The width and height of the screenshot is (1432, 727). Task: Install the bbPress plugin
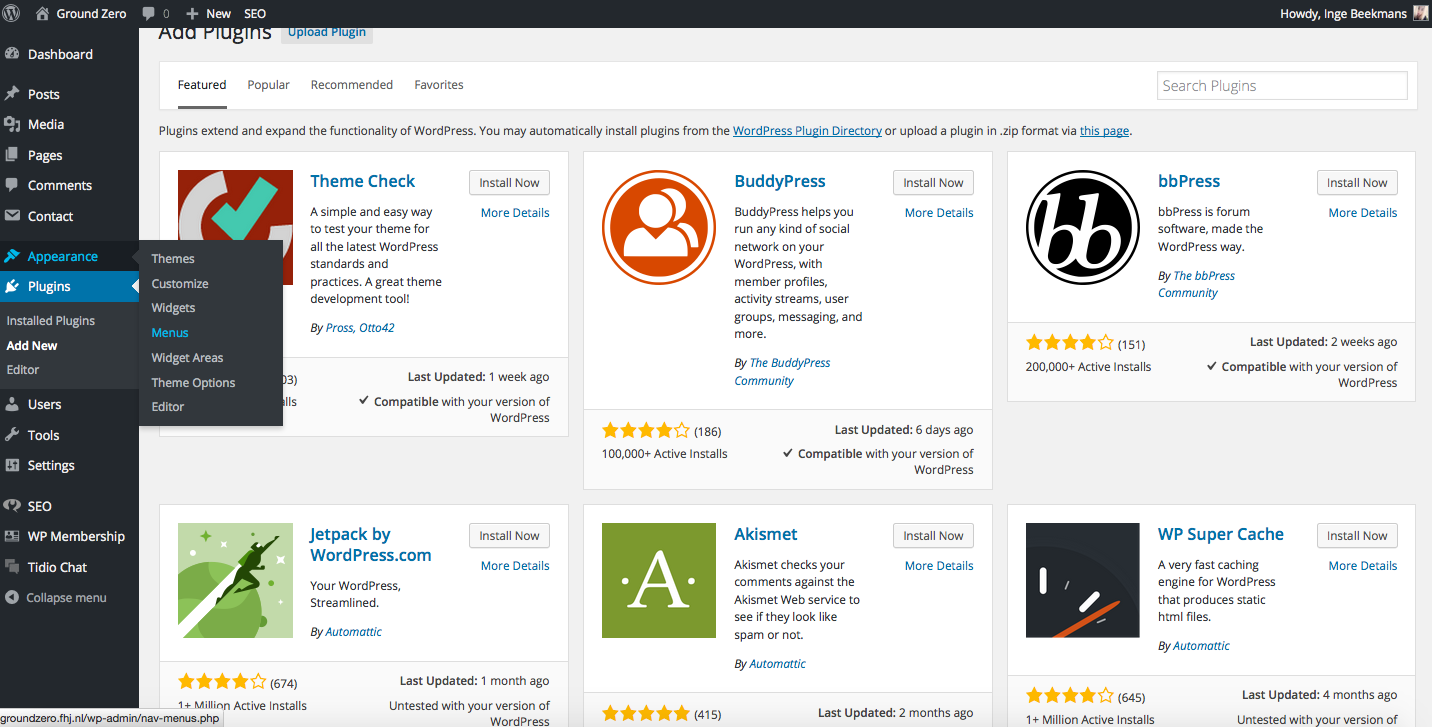[x=1357, y=183]
